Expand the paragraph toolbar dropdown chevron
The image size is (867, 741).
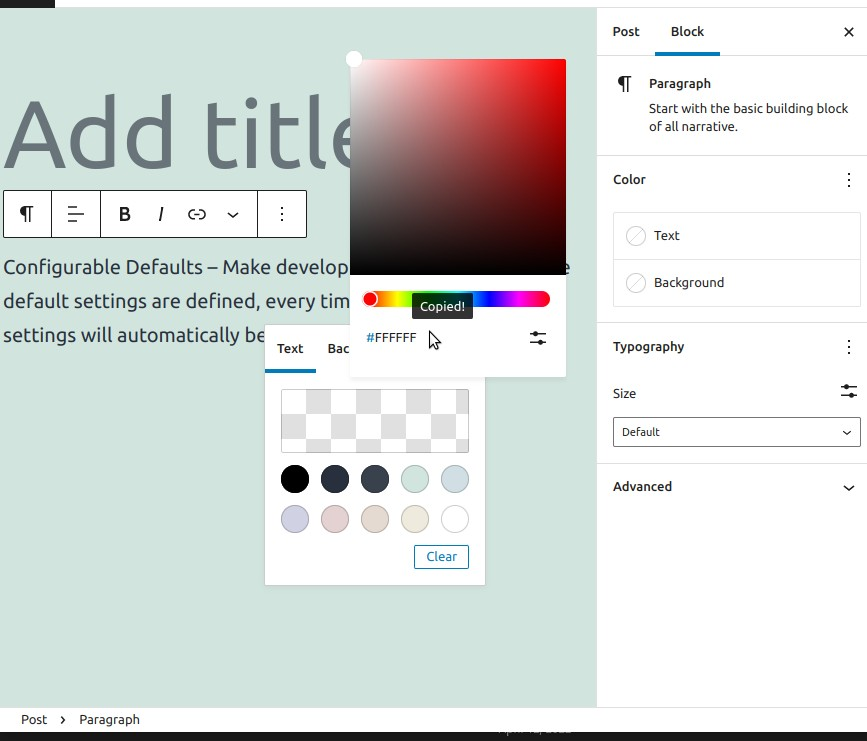(x=233, y=214)
